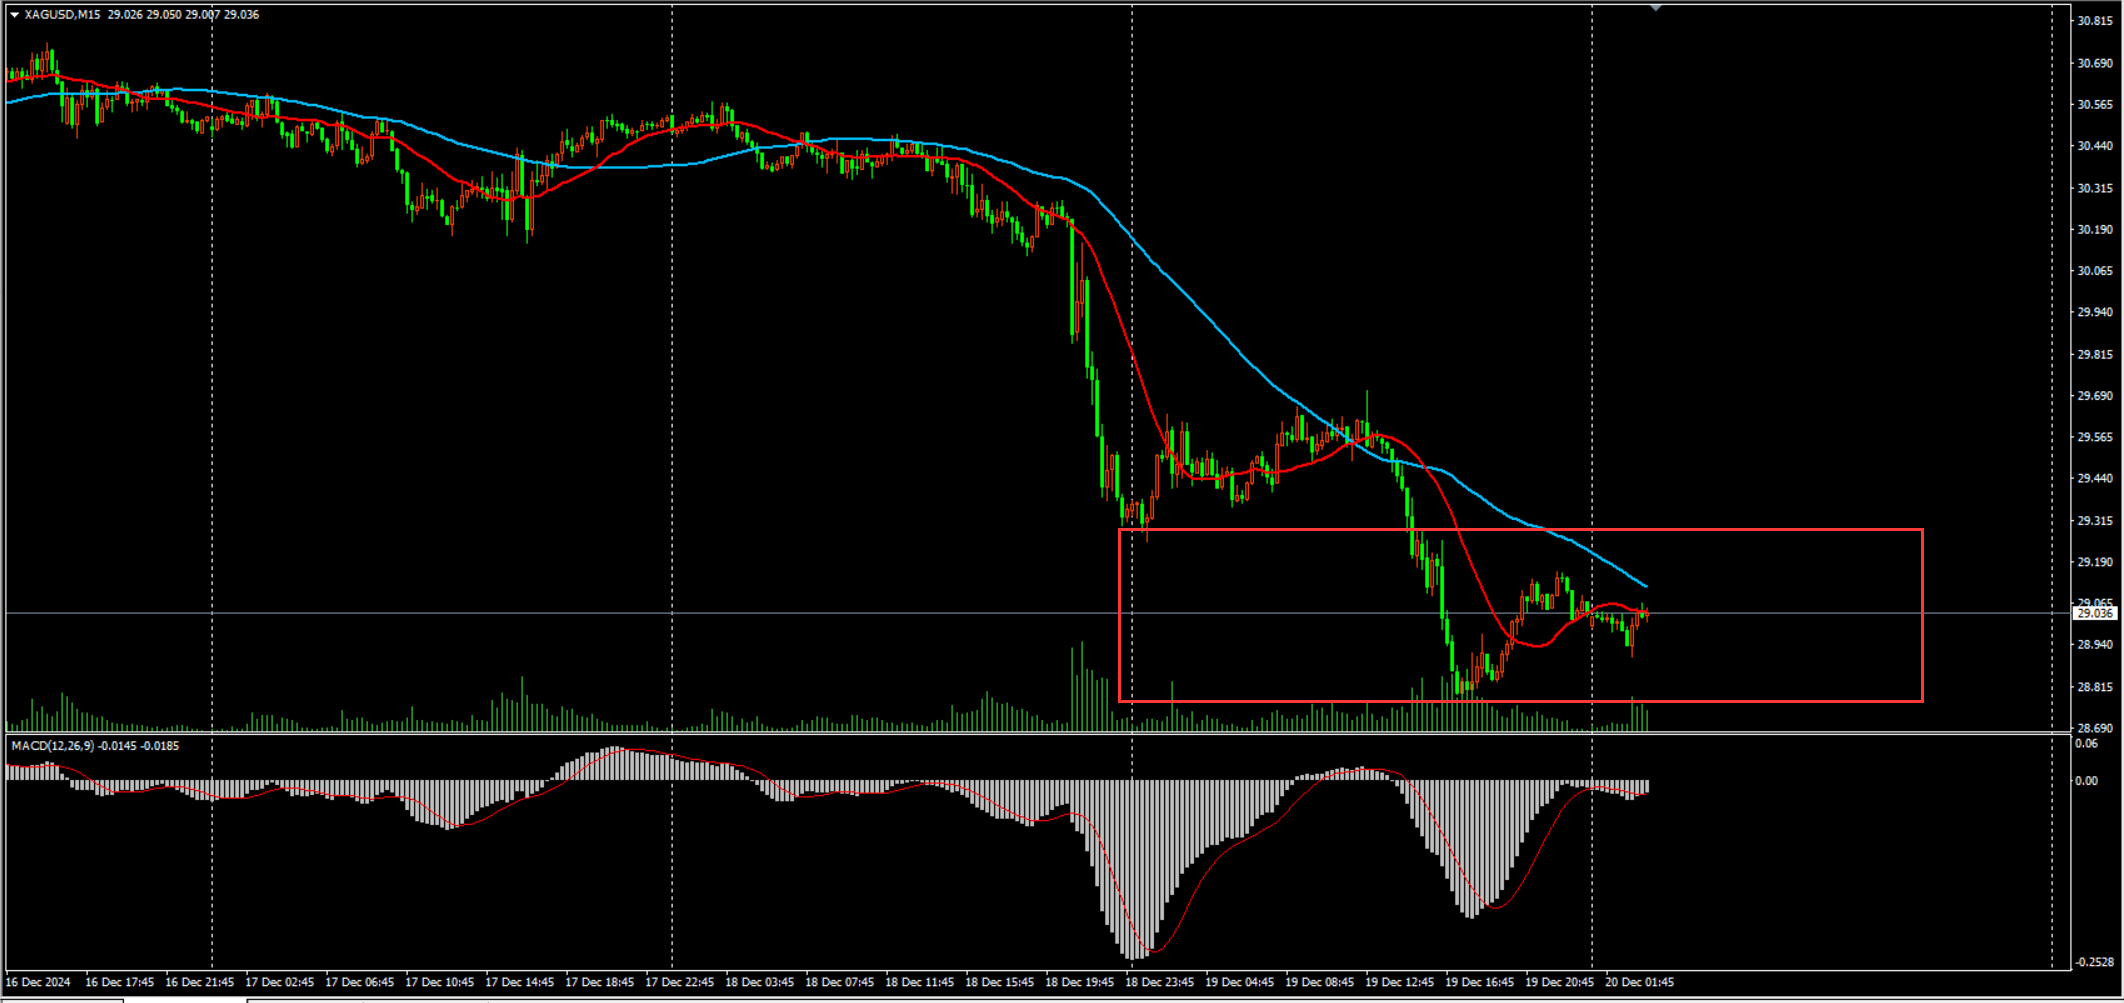Click the 0.00 MACD scale label
Viewport: 2124px width, 1003px height.
pyautogui.click(x=2086, y=781)
